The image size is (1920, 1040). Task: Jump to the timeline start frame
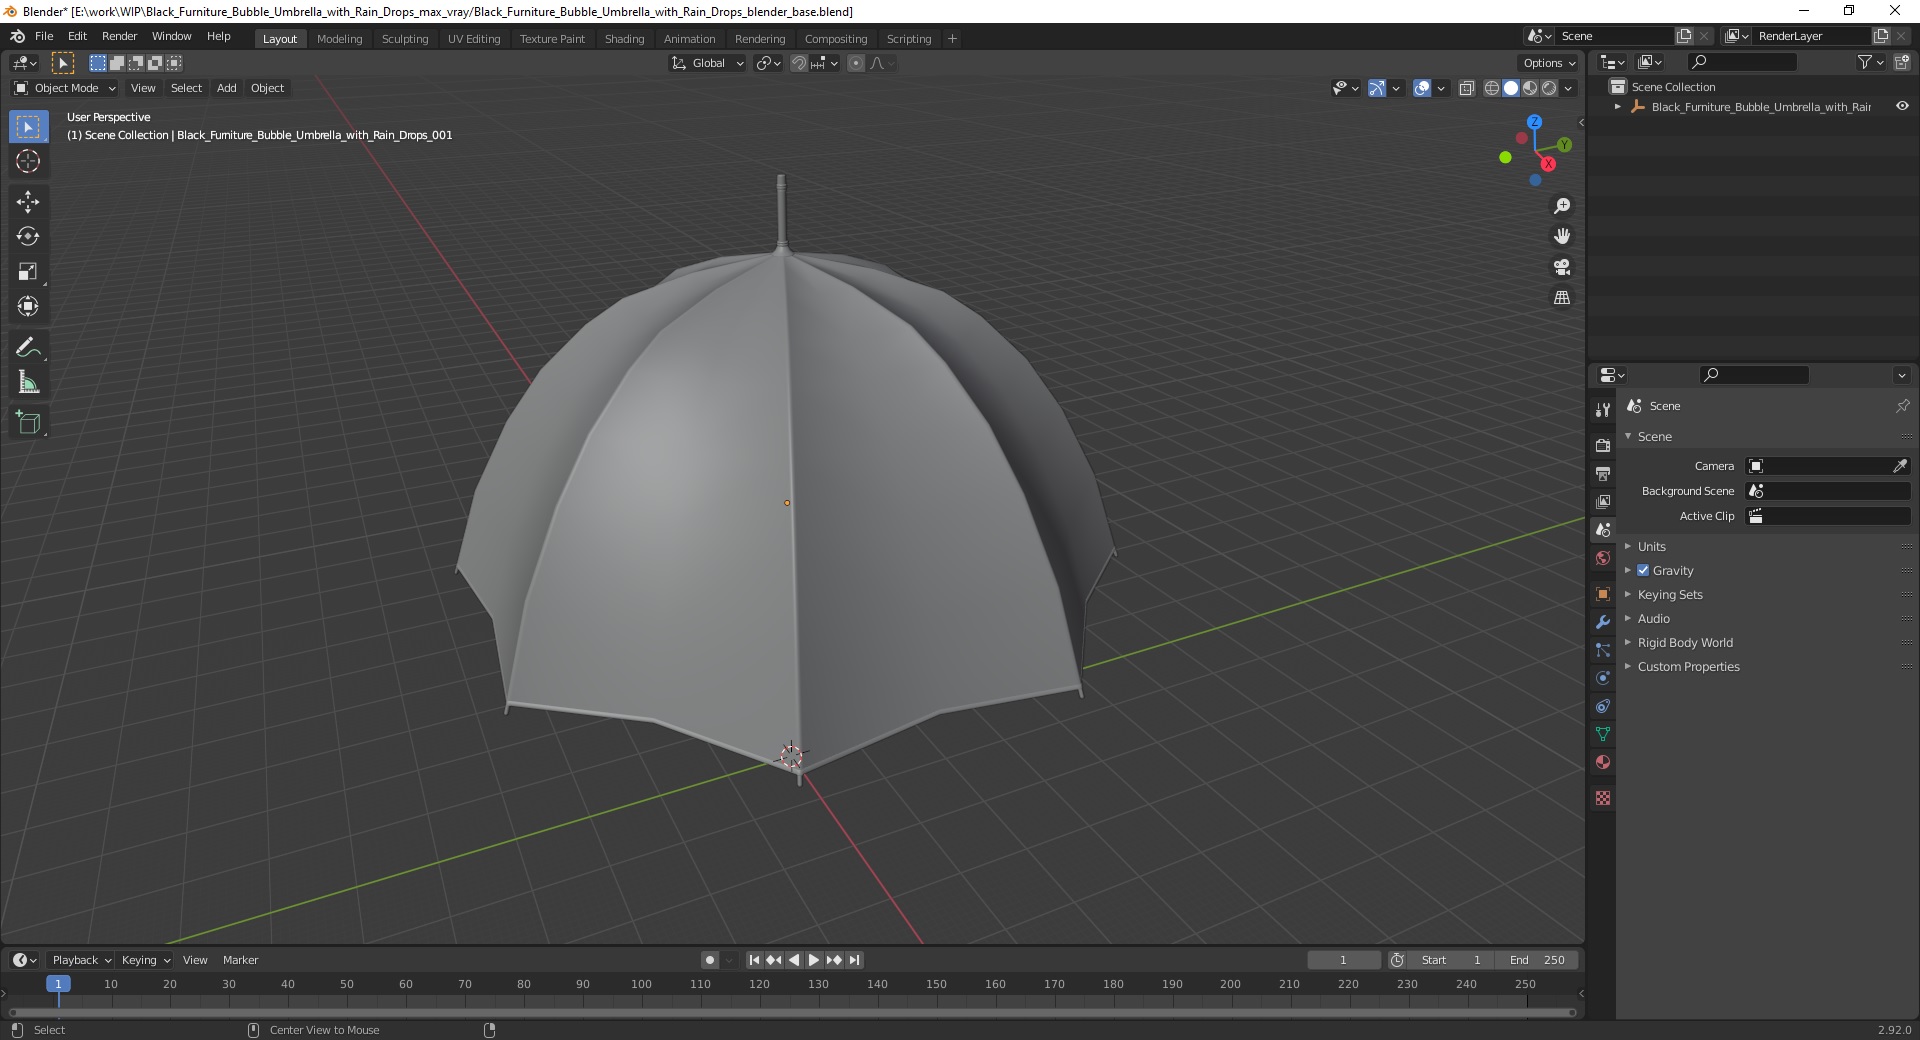pos(755,960)
